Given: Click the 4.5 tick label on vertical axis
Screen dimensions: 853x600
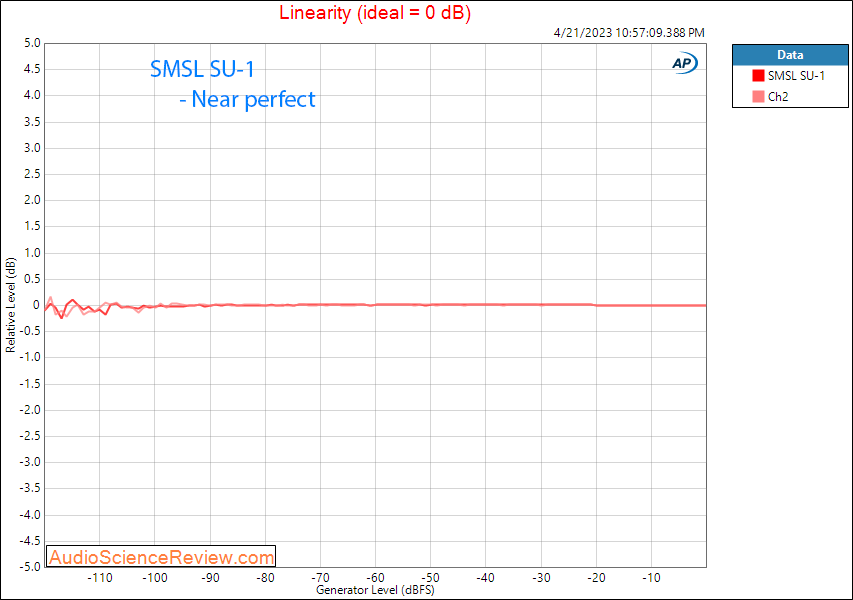Looking at the screenshot, I should tap(32, 69).
